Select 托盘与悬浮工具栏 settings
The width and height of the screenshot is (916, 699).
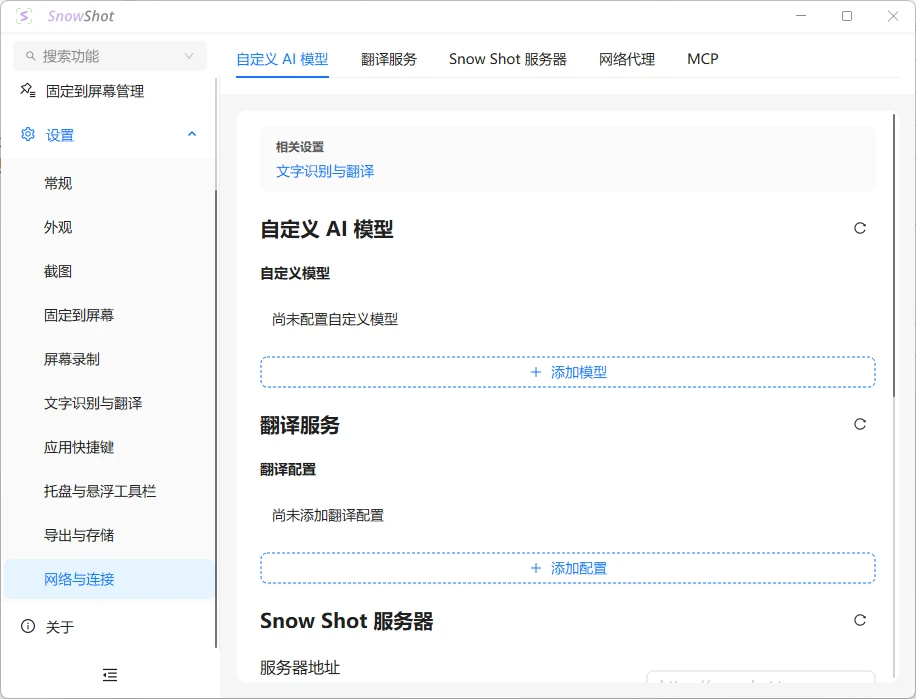pos(110,491)
